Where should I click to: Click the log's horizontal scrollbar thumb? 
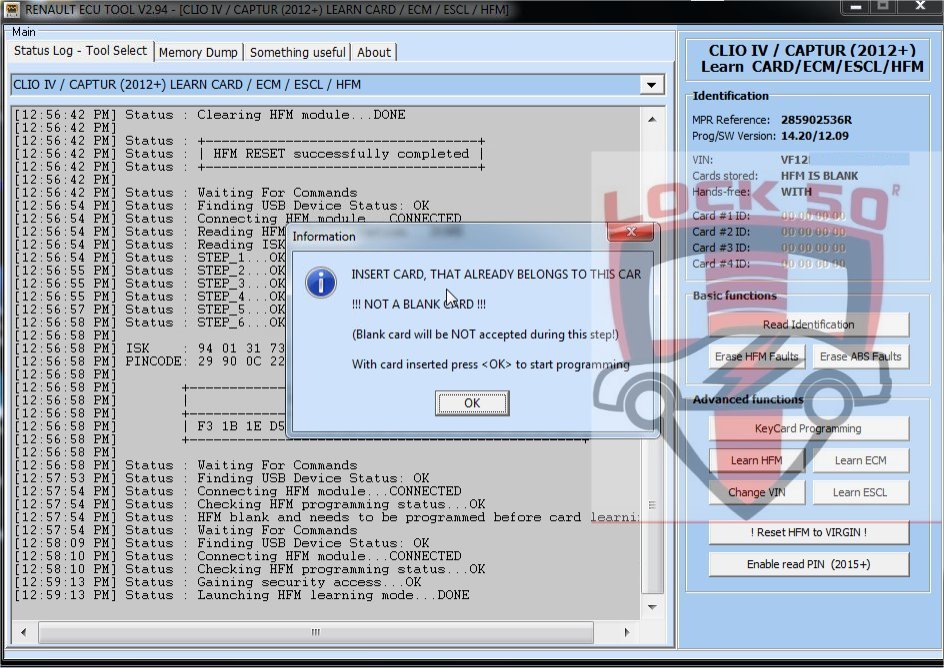pyautogui.click(x=317, y=632)
